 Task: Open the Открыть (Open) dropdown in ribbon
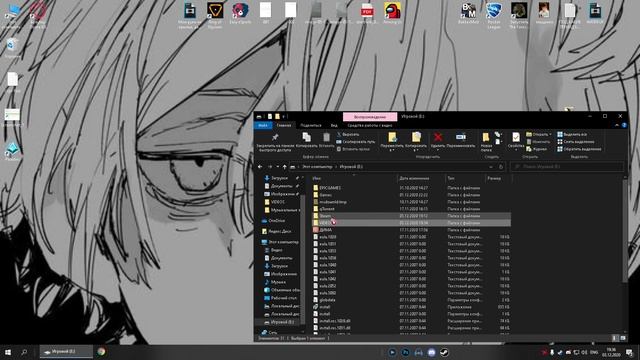click(x=539, y=134)
